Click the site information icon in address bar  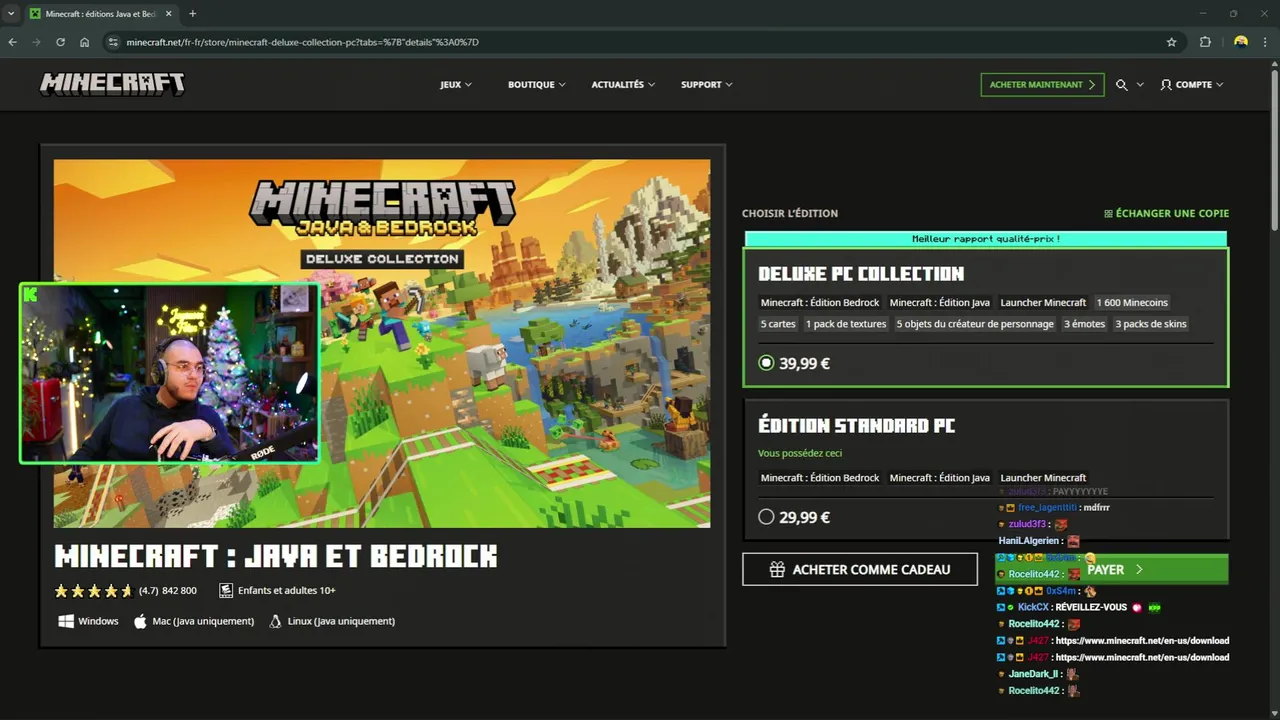pos(113,42)
